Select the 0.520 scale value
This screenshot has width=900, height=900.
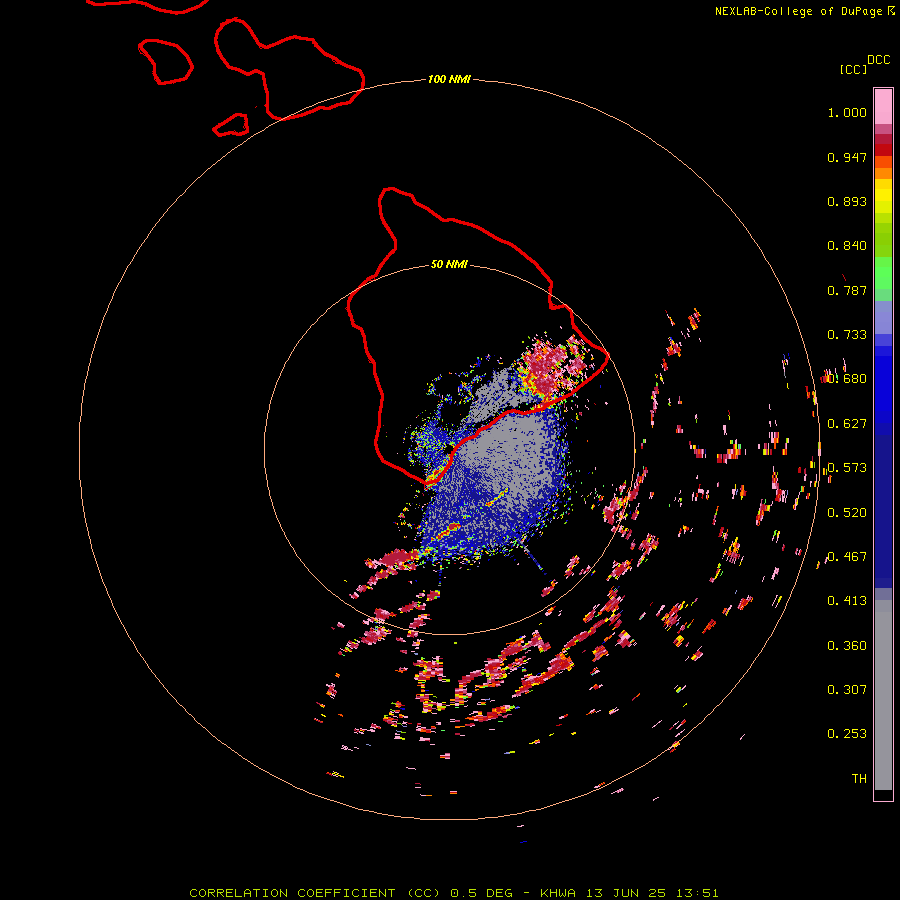tap(847, 513)
